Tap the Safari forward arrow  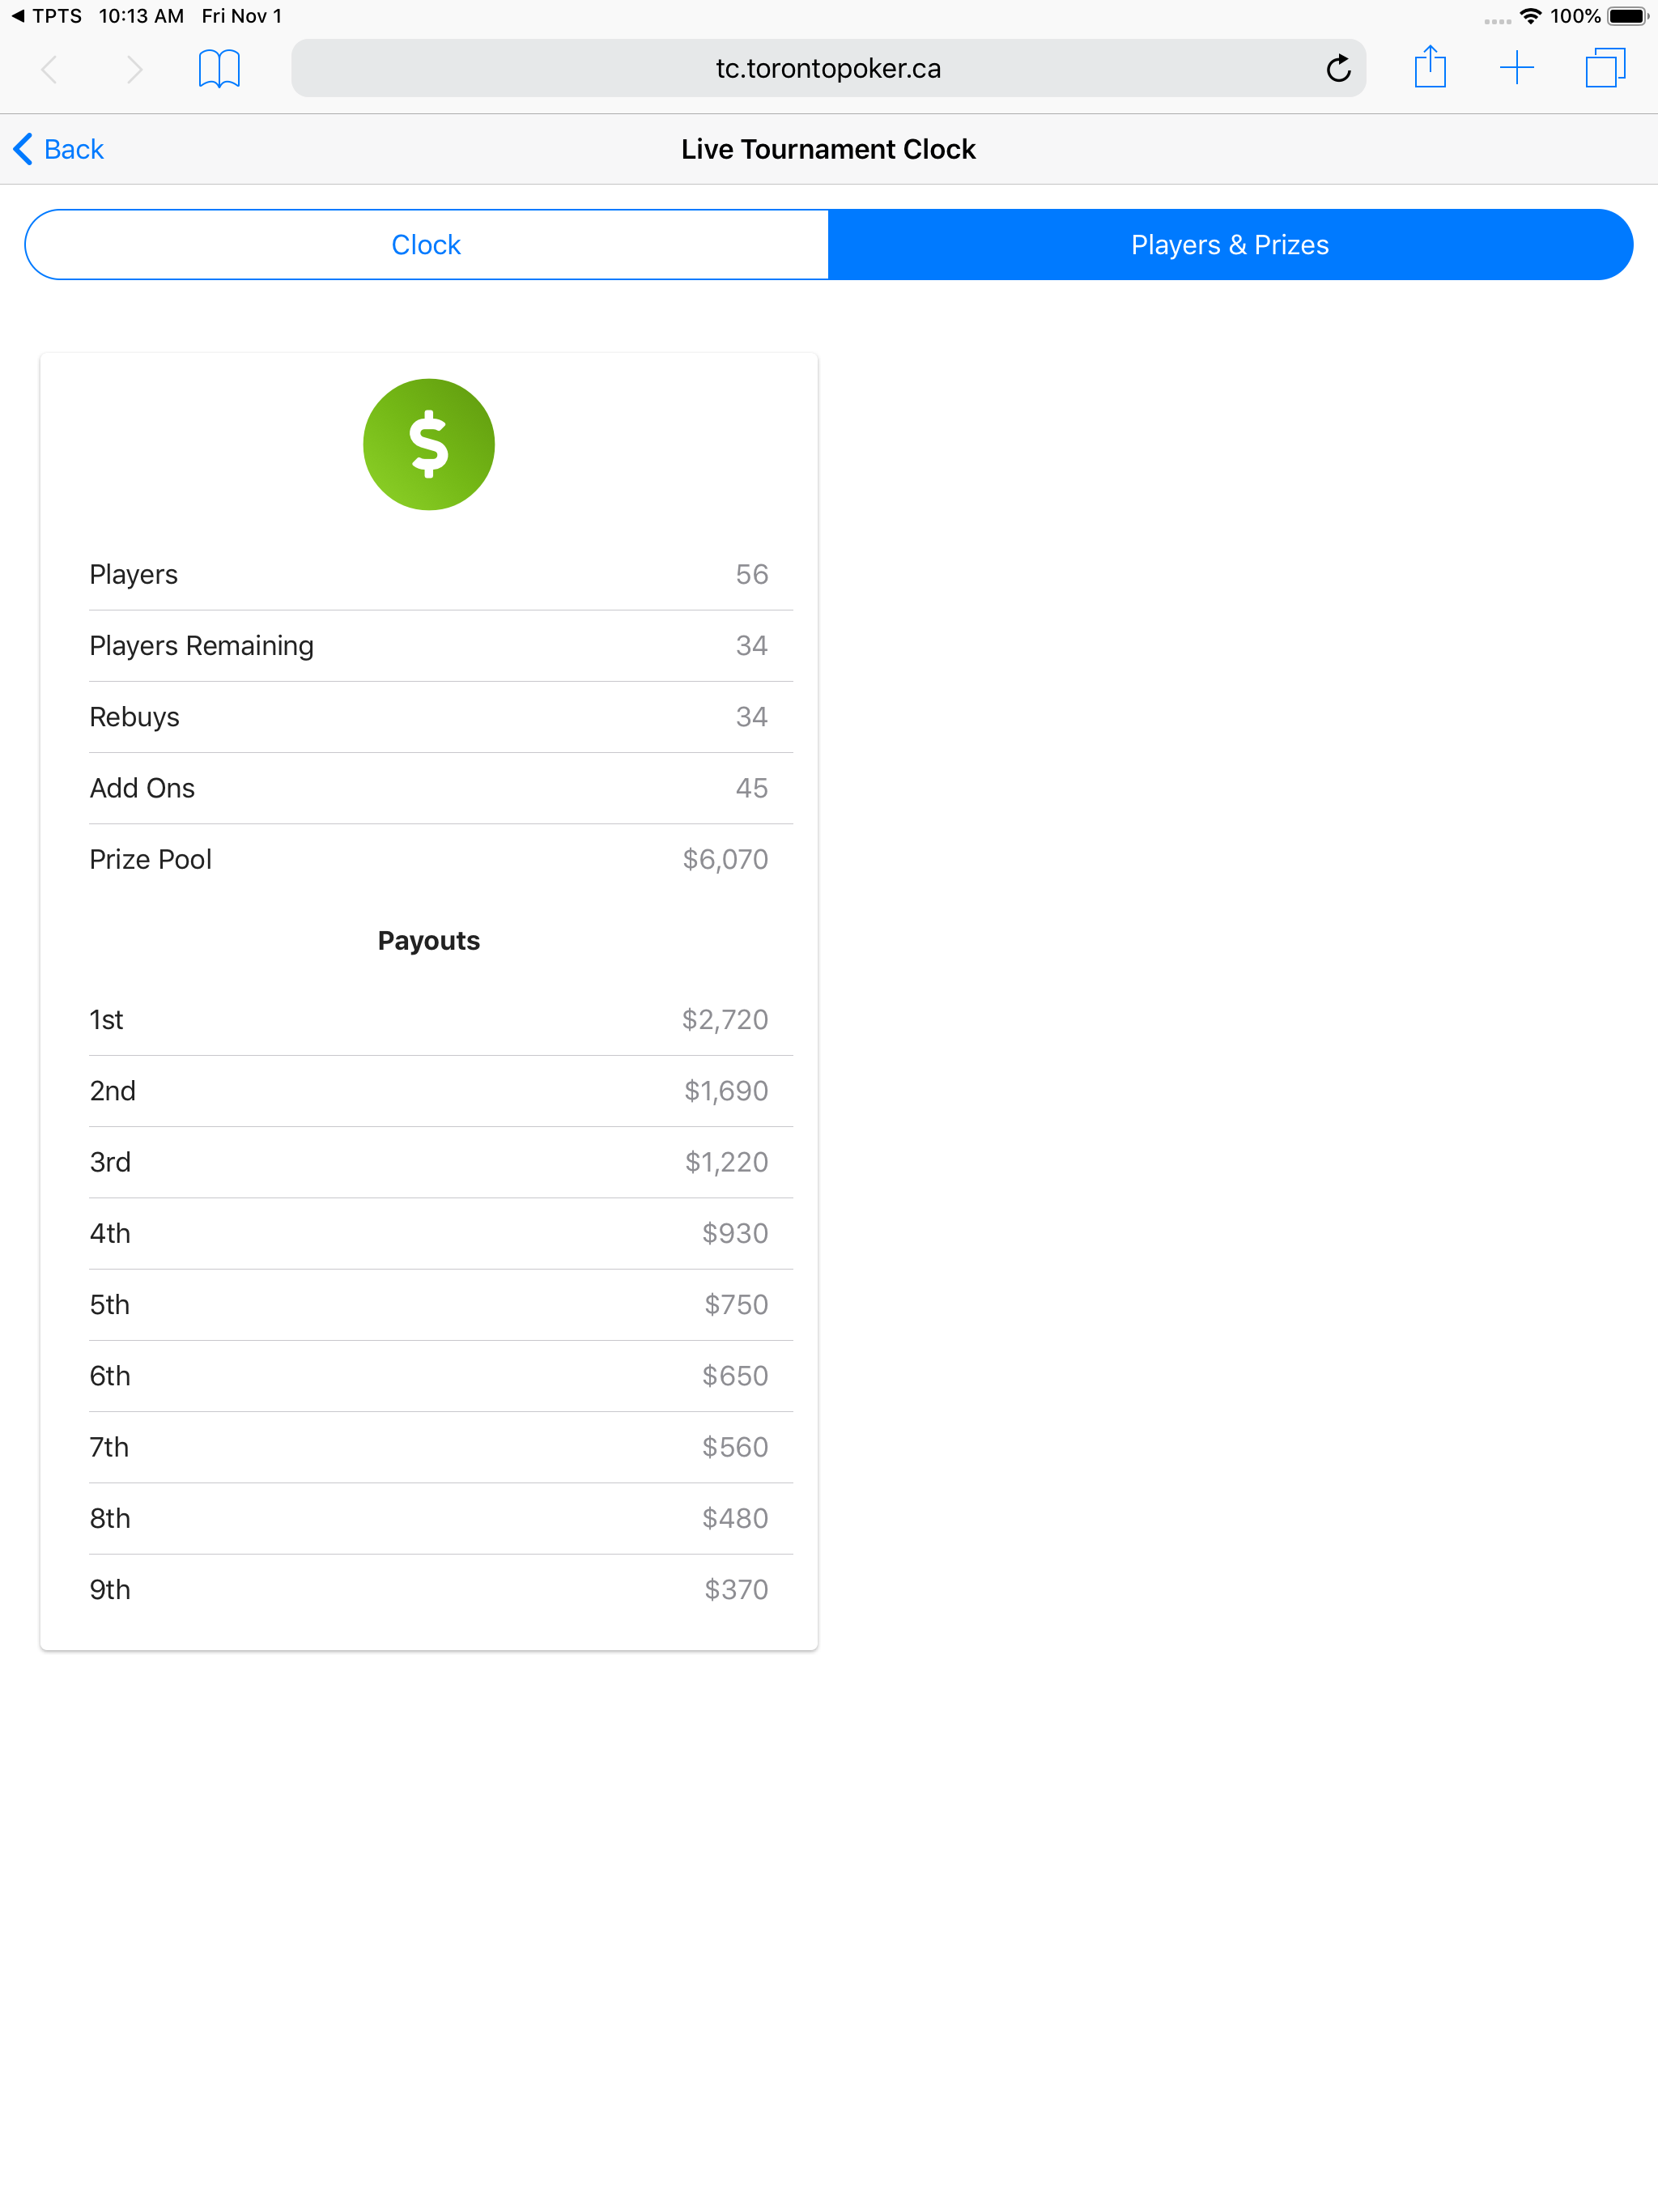[x=134, y=69]
